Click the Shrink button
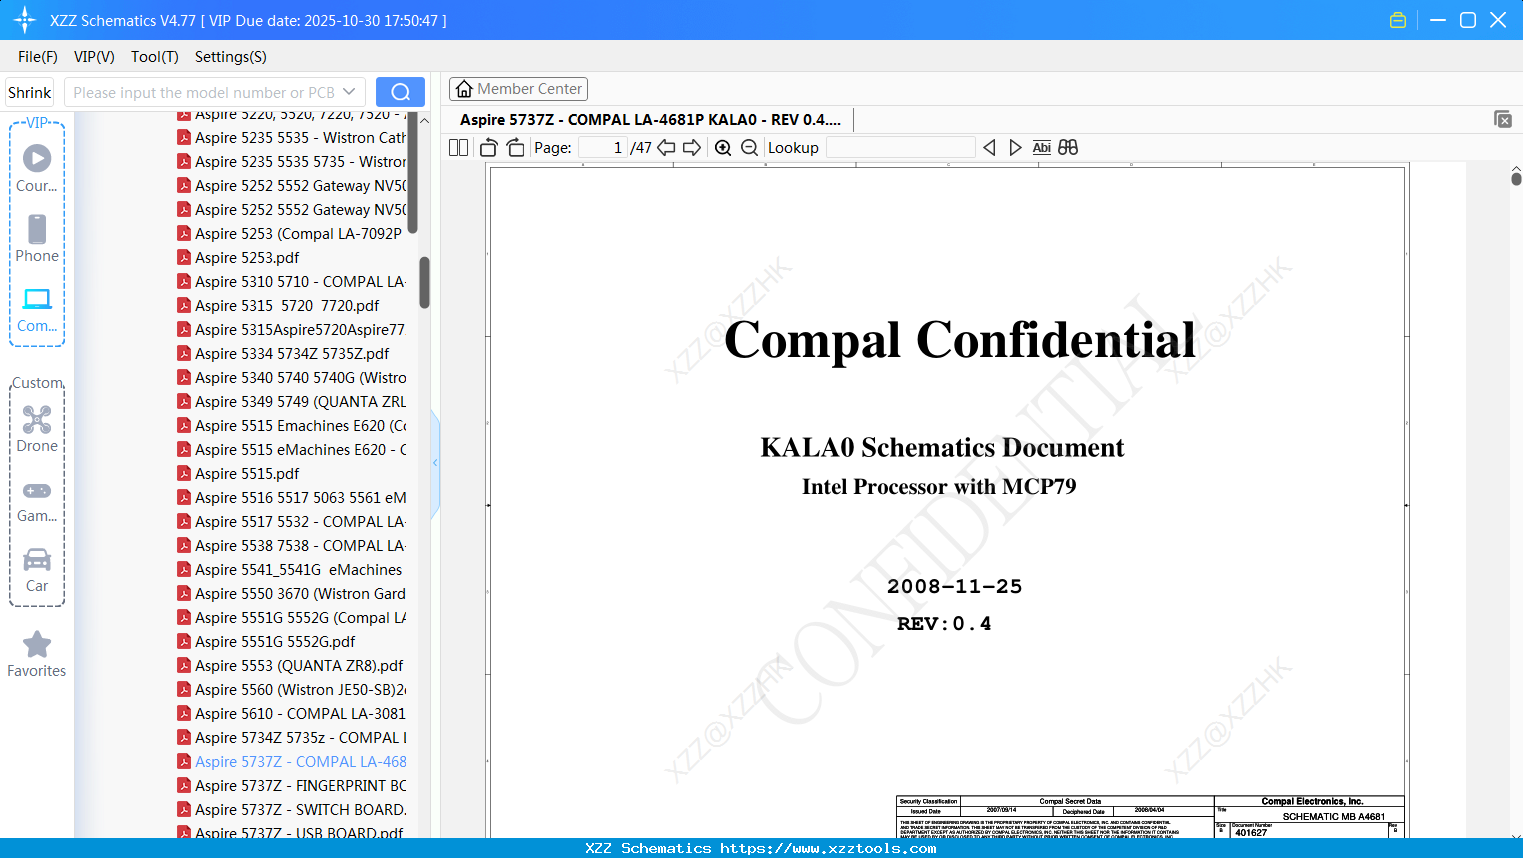 (29, 92)
